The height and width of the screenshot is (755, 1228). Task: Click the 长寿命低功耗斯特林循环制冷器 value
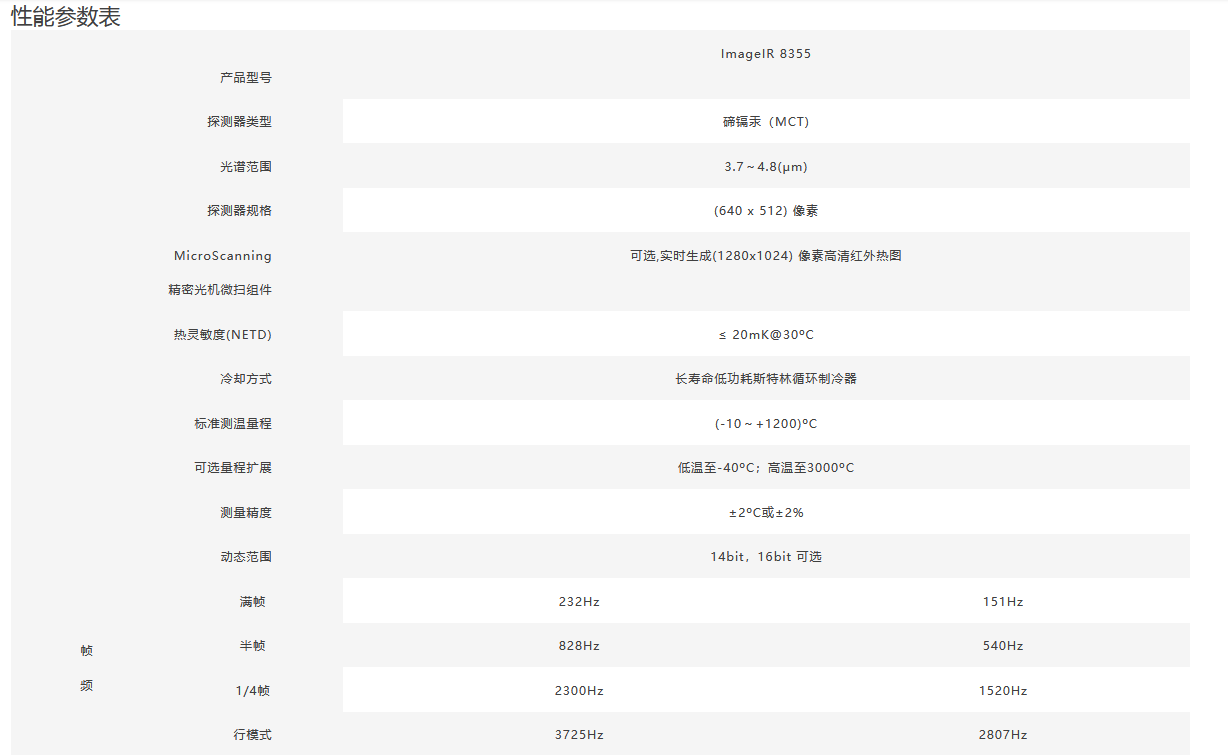766,379
